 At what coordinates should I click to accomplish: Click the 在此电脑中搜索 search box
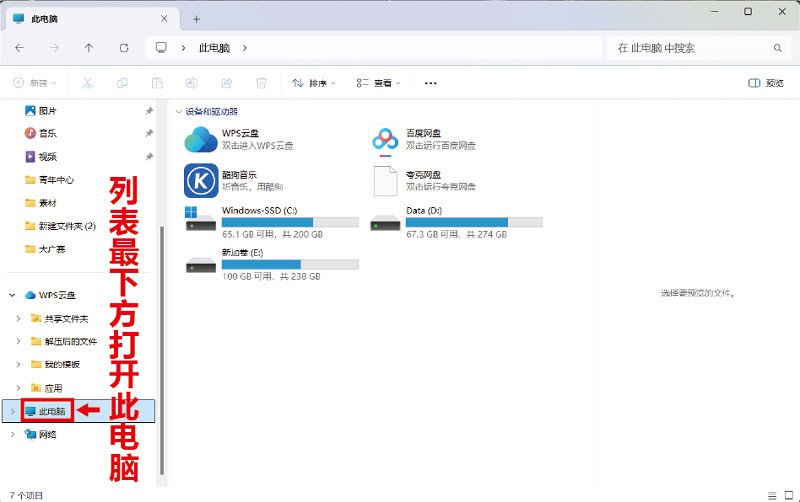point(690,48)
